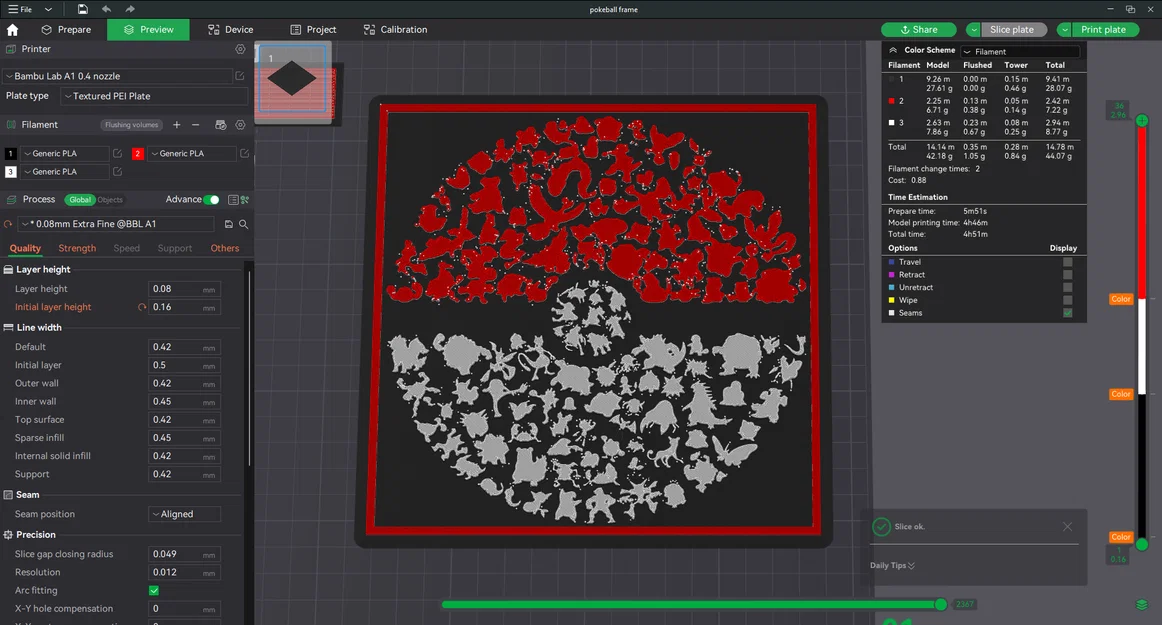Click the Slice plate button
Screen dimensions: 1162x625
point(1013,29)
